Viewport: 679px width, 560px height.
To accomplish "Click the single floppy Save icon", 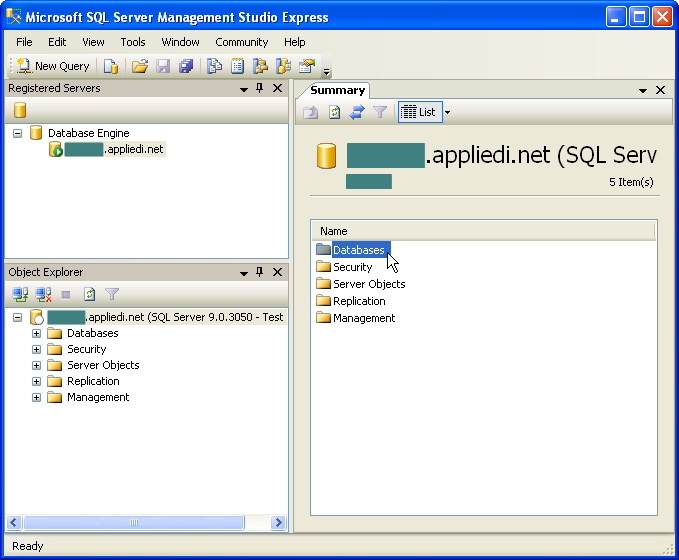I will [x=163, y=66].
